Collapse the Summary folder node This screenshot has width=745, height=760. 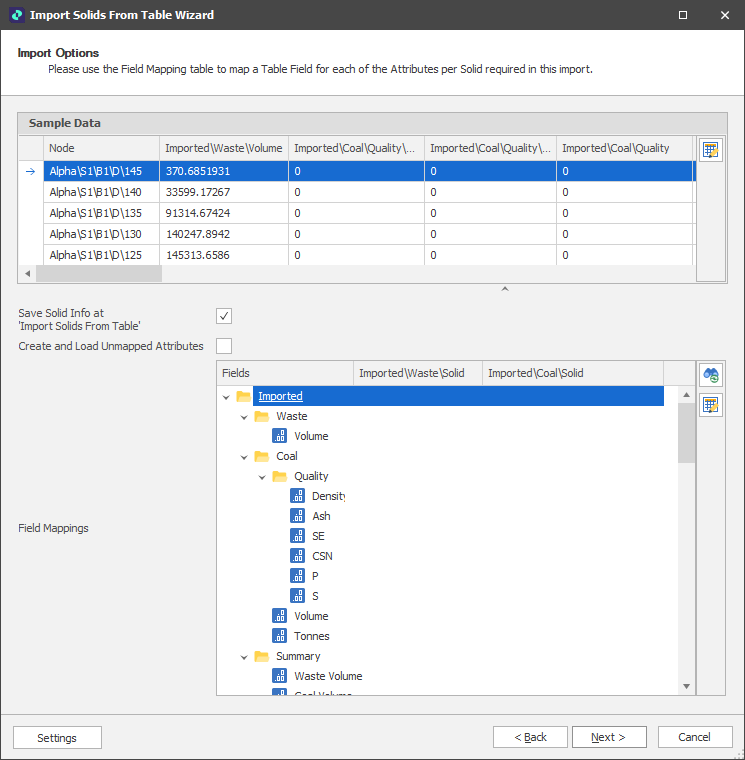244,657
